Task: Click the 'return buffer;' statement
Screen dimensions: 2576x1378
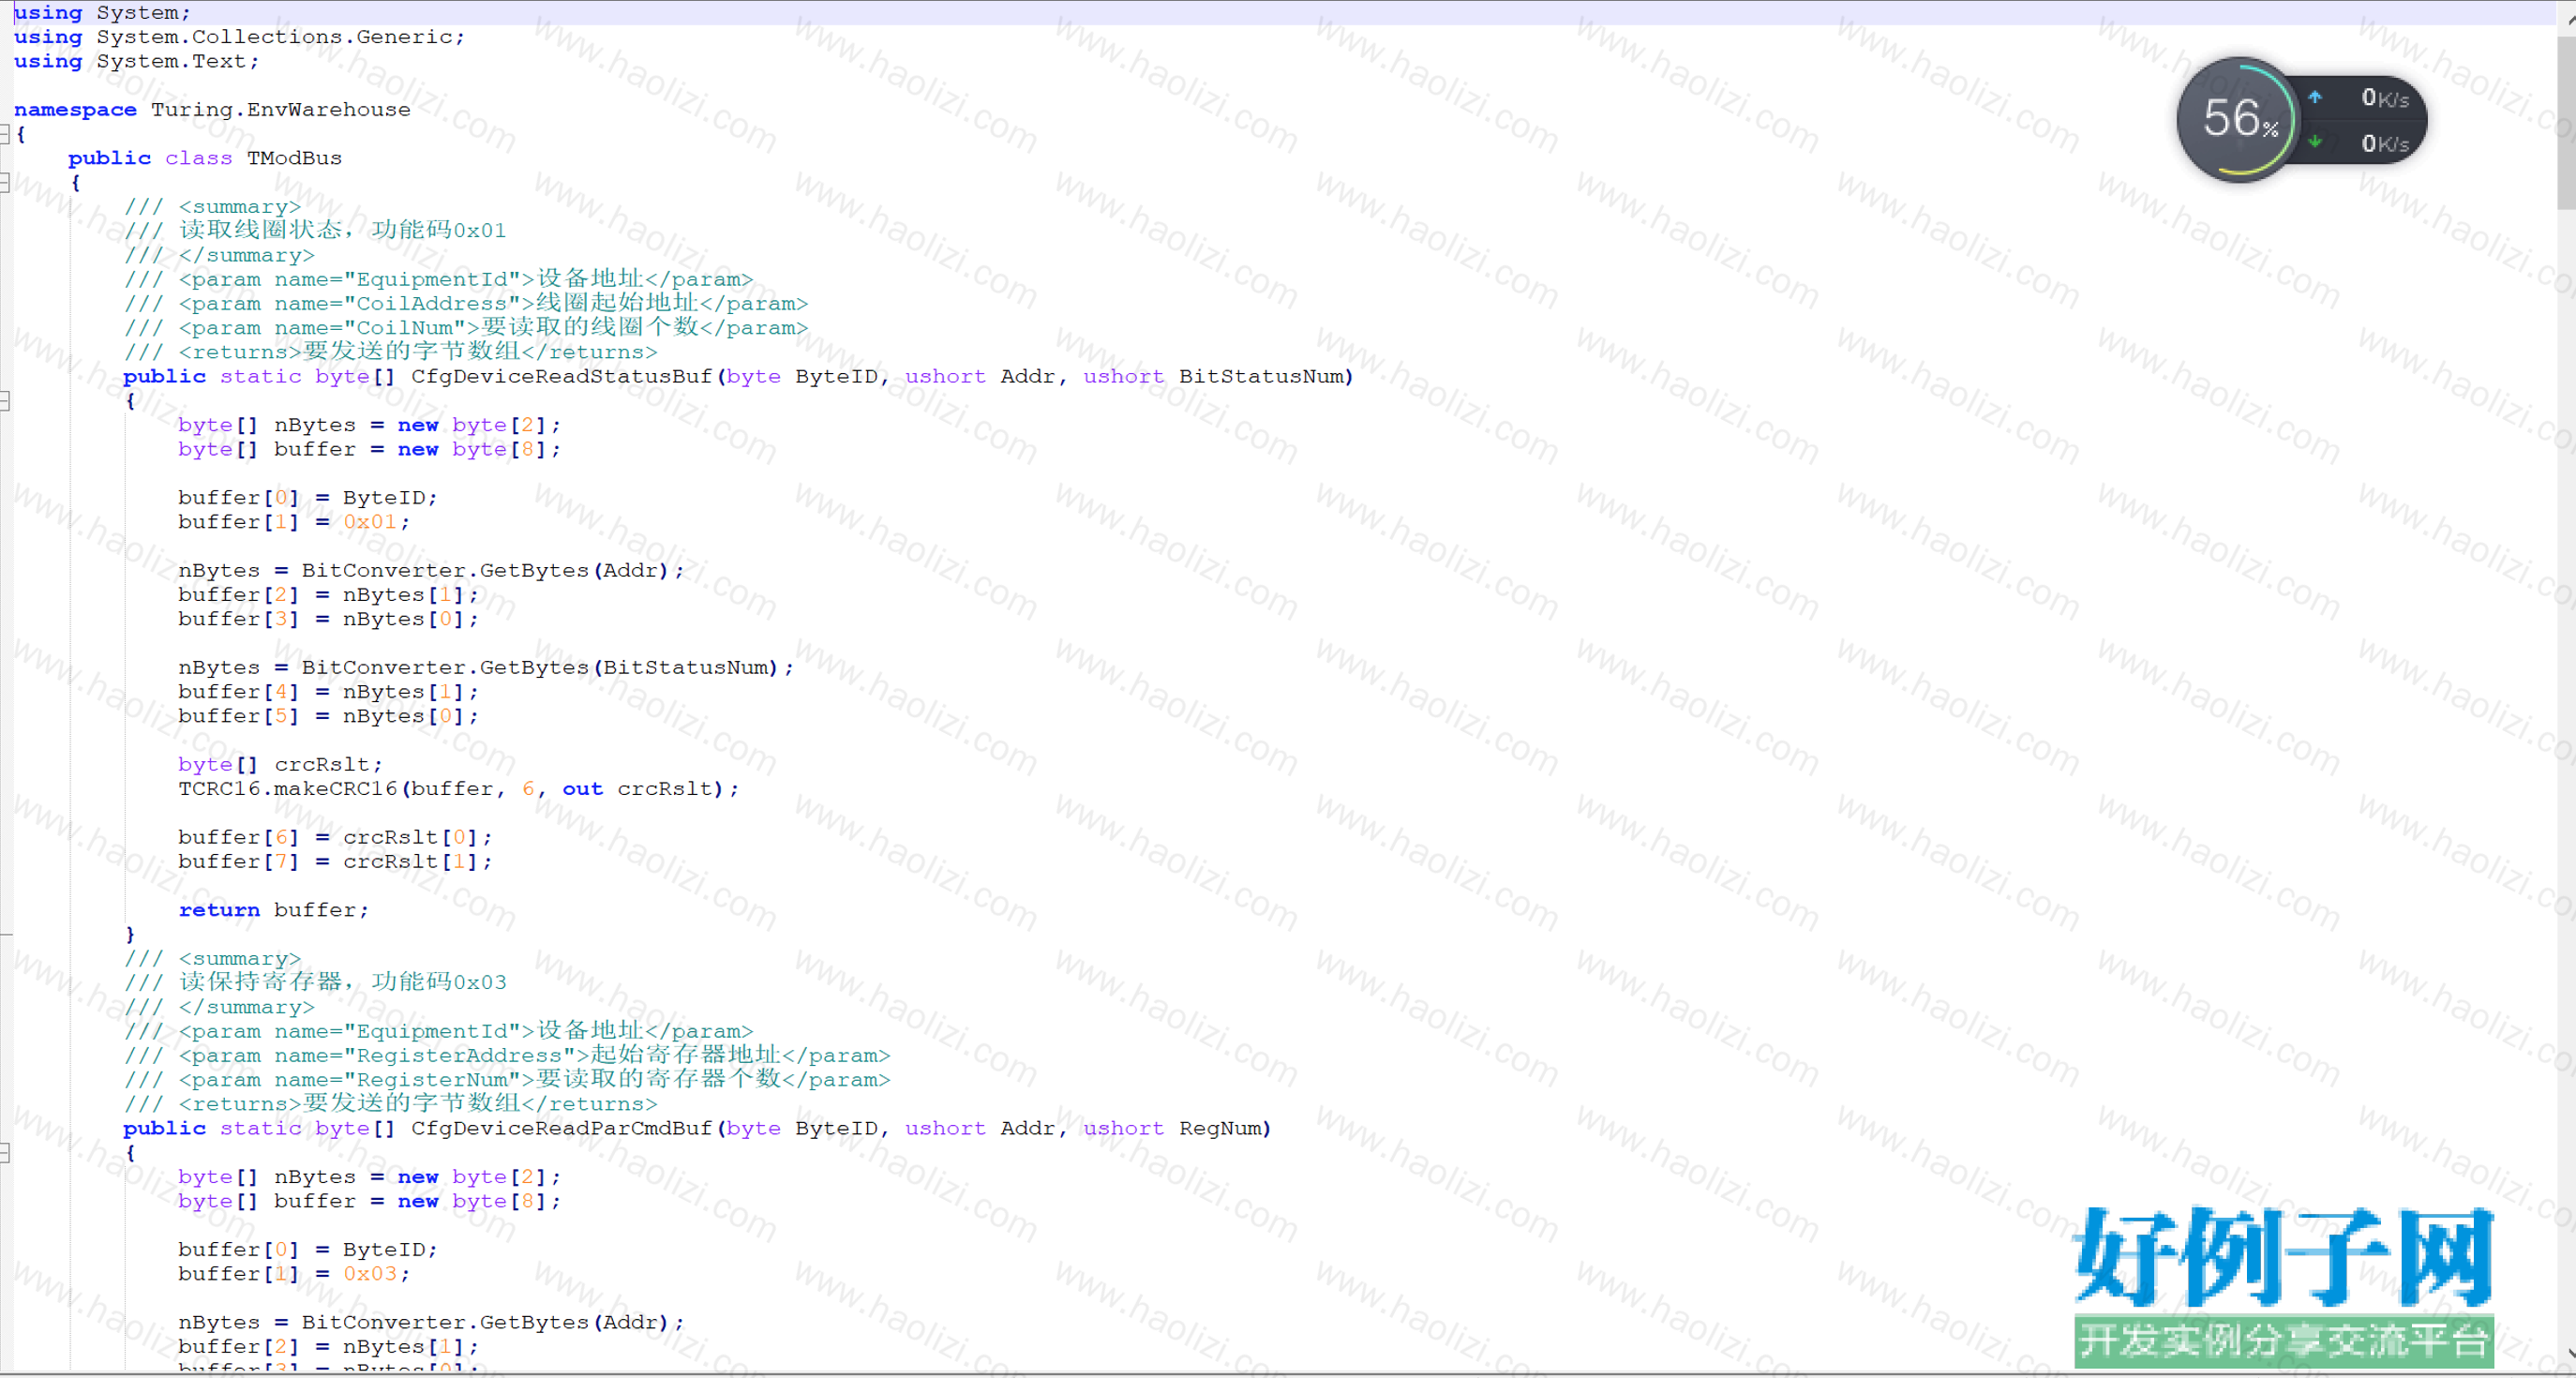Action: tap(274, 910)
